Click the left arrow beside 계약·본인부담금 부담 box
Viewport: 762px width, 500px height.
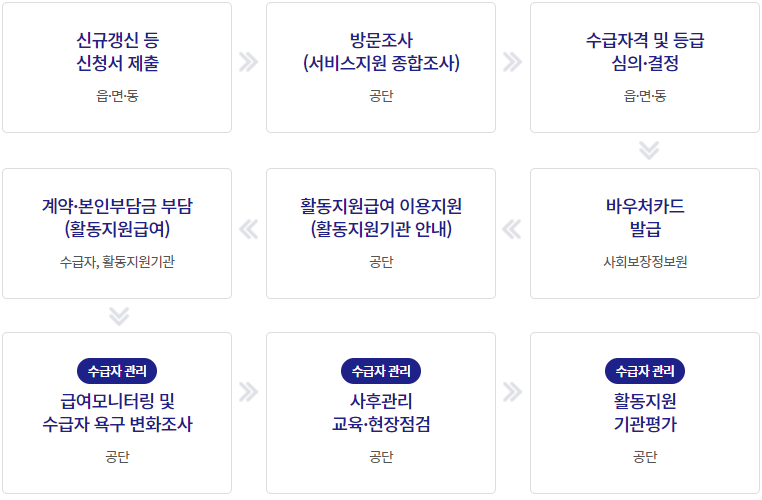tap(248, 229)
